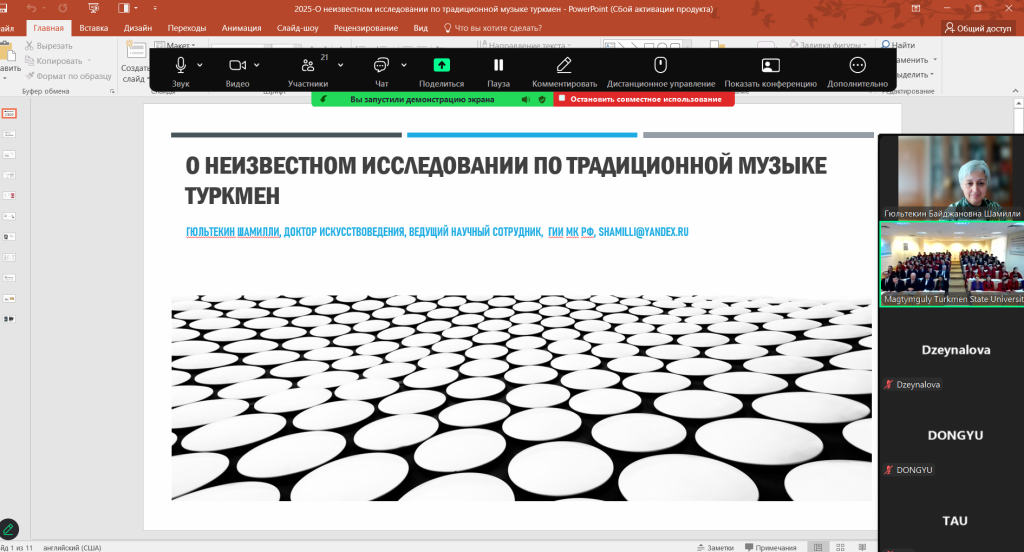Expand participants options arrow
1024x552 pixels.
340,65
